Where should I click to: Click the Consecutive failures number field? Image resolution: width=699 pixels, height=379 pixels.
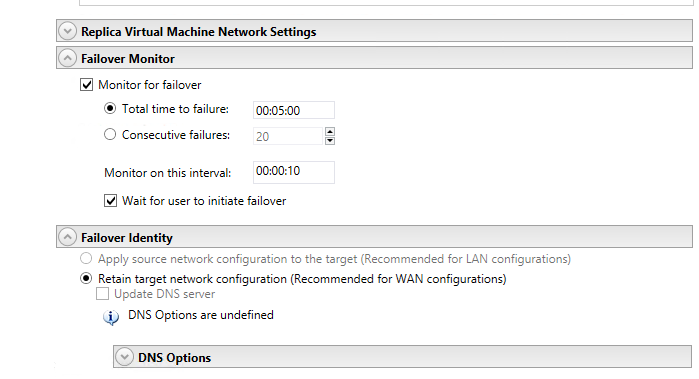click(x=288, y=136)
